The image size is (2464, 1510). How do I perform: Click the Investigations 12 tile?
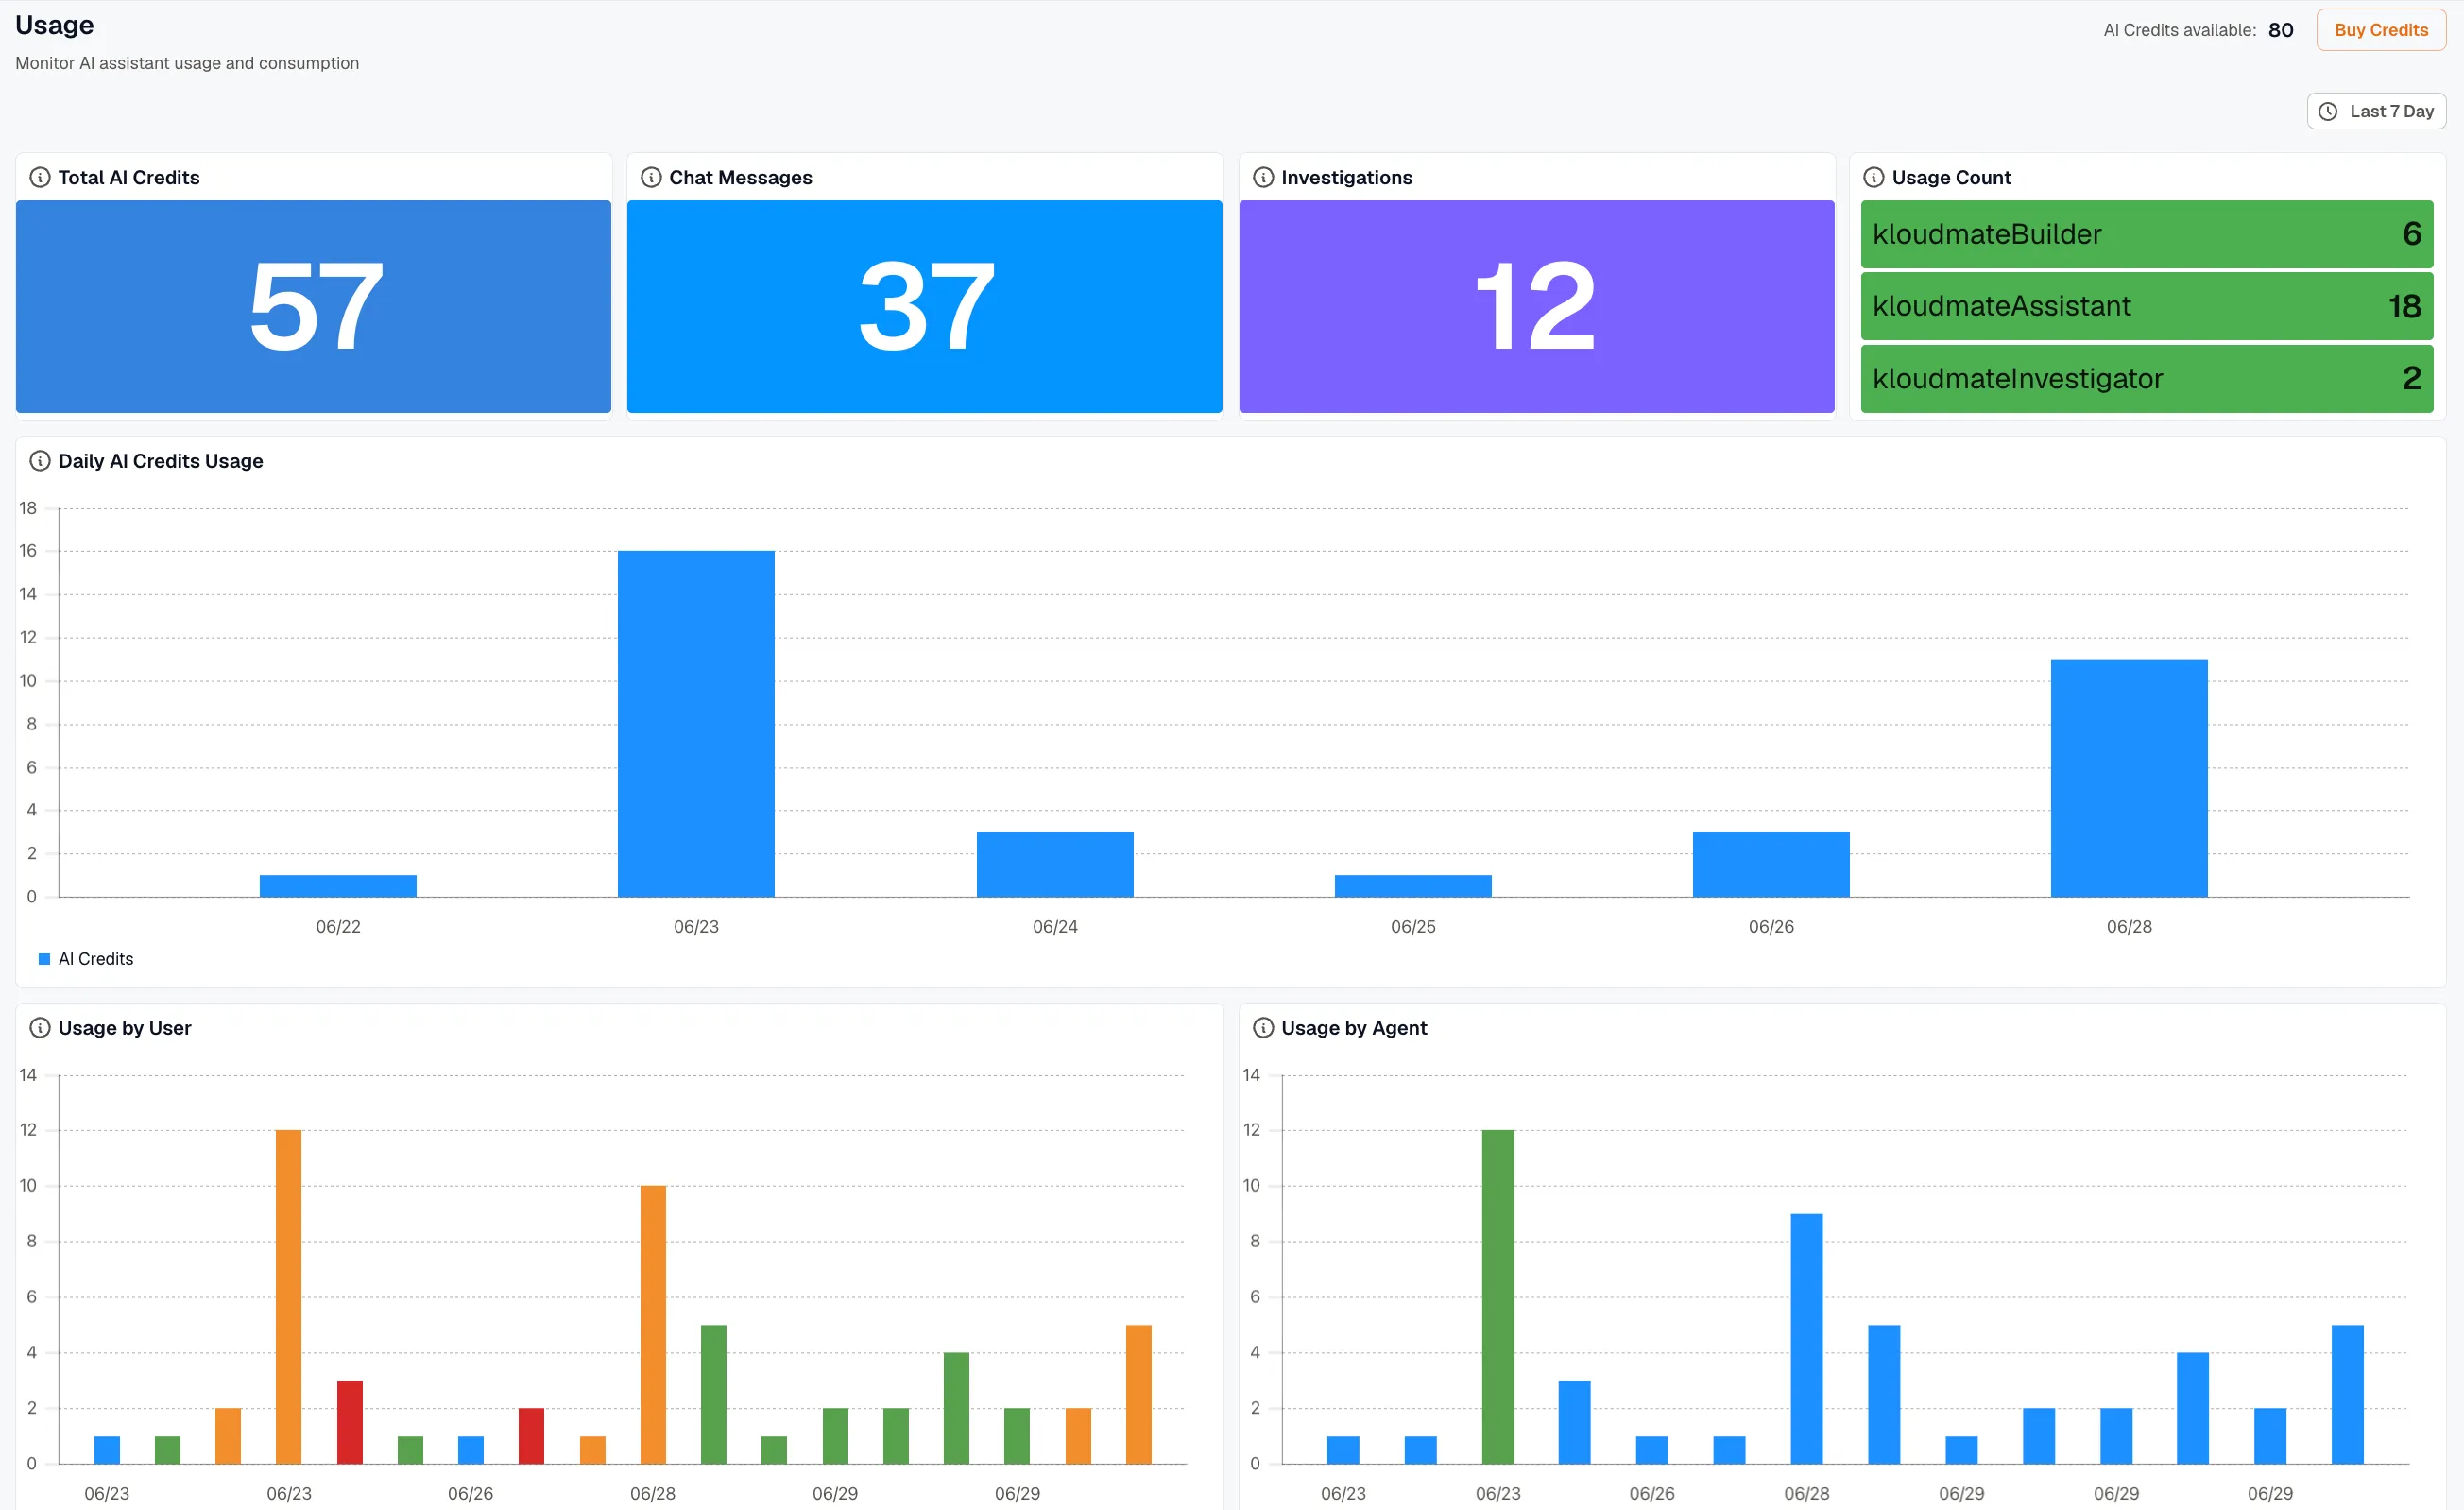(x=1536, y=306)
